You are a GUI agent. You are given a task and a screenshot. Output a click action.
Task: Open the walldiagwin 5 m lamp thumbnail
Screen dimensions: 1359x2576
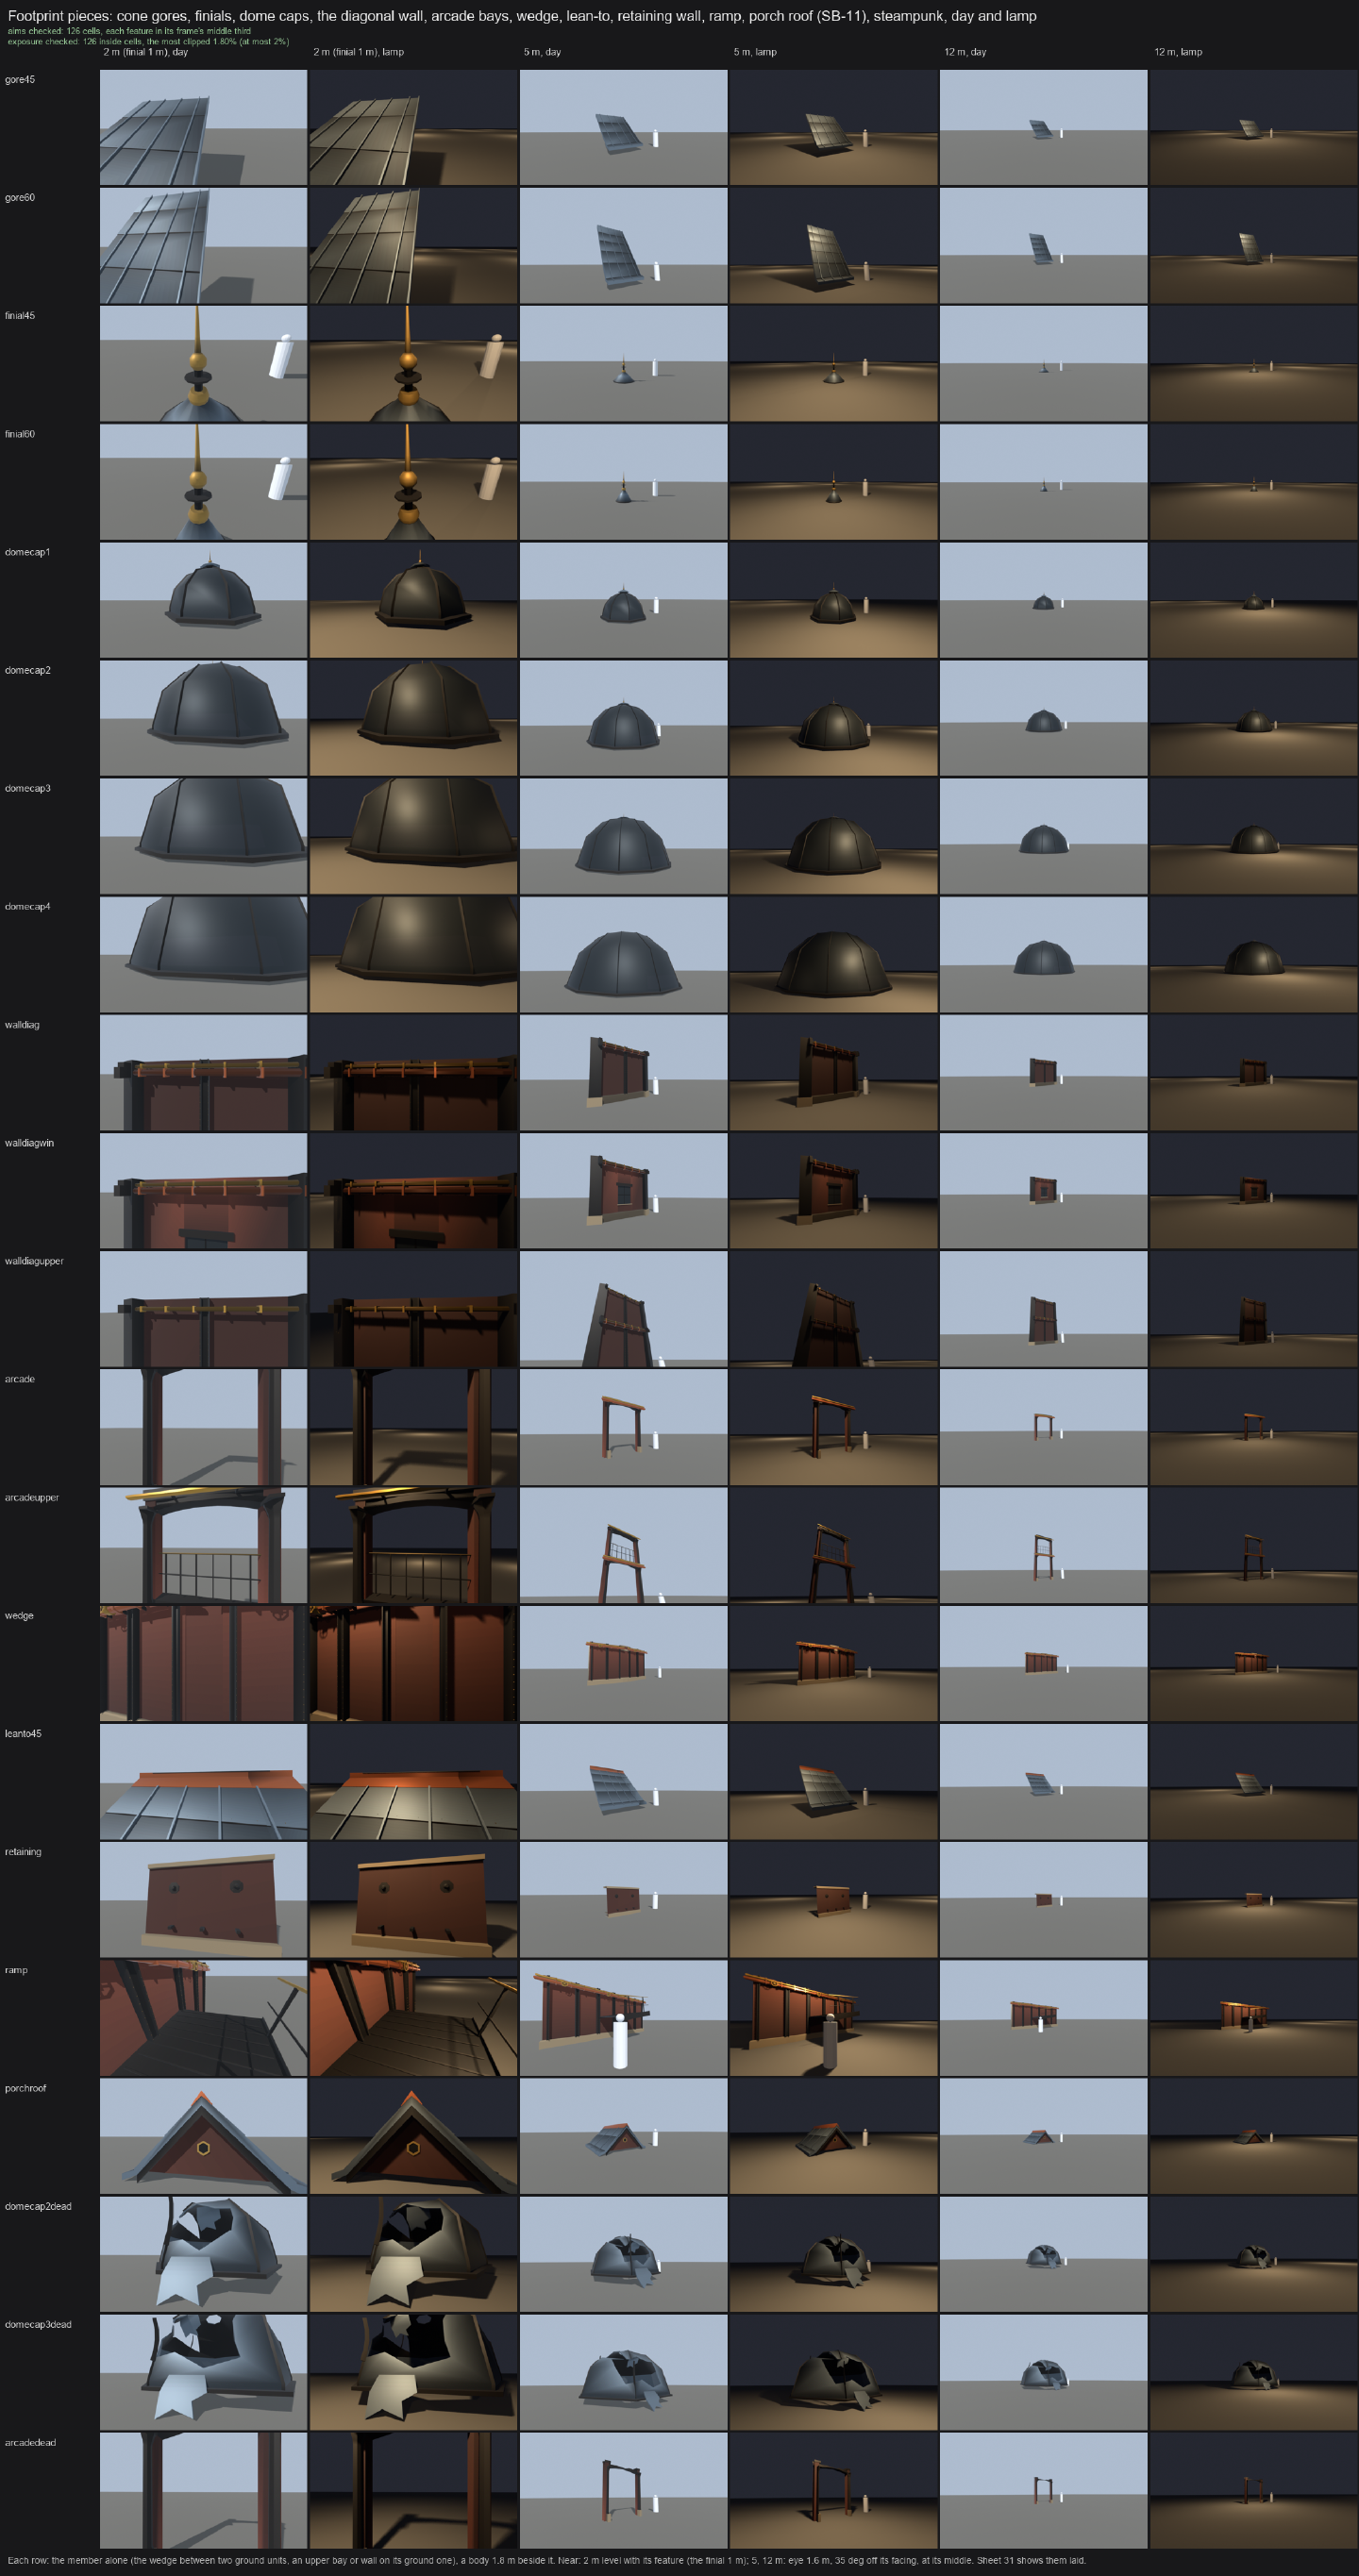click(833, 1190)
